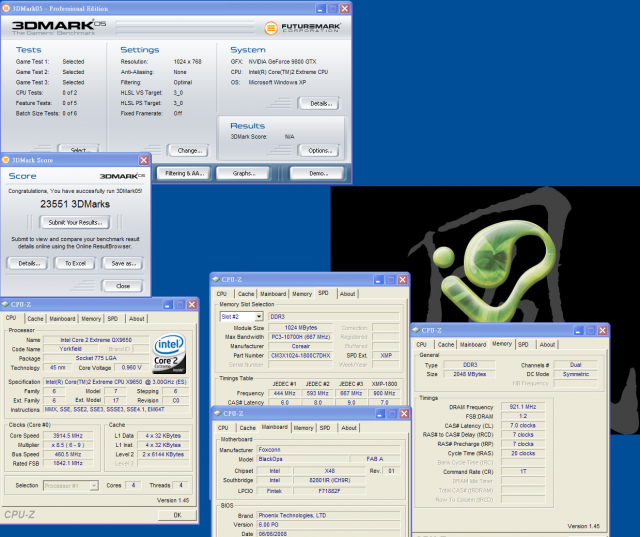Switch to Mainboard tab in CPU-Z processor window
Screen dimensions: 640x537
tap(62, 319)
